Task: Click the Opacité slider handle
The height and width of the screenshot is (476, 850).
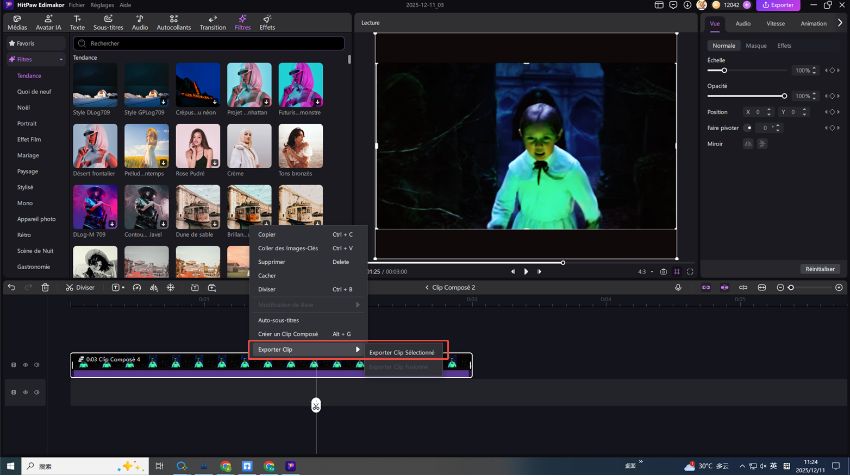Action: coord(784,96)
